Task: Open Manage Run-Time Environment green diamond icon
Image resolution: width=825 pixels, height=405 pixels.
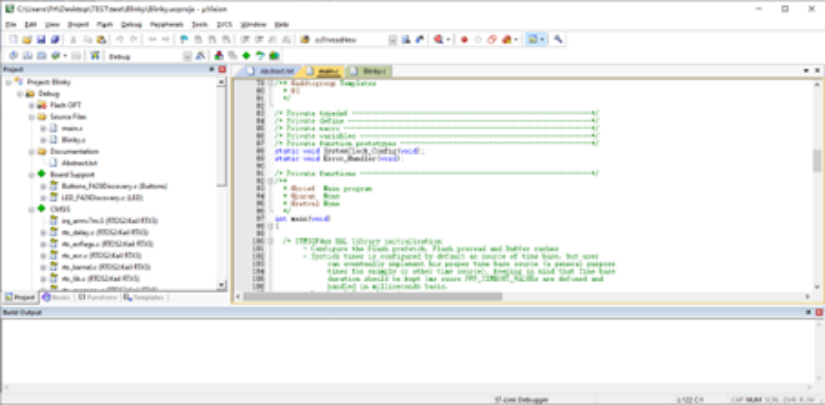Action: (246, 55)
